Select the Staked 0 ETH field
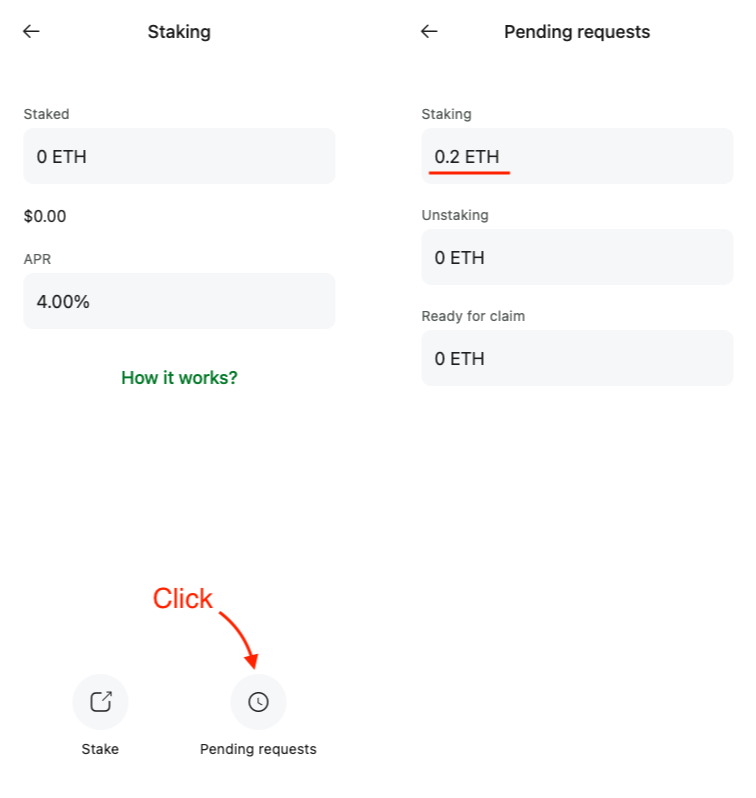This screenshot has height=798, width=756. pos(179,156)
